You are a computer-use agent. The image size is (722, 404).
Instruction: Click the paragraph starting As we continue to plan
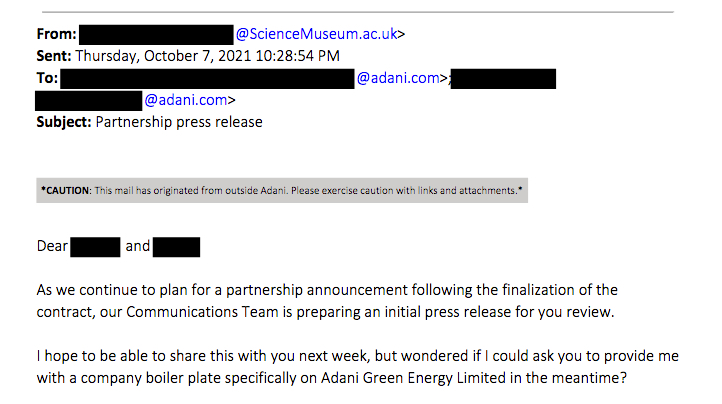point(326,301)
